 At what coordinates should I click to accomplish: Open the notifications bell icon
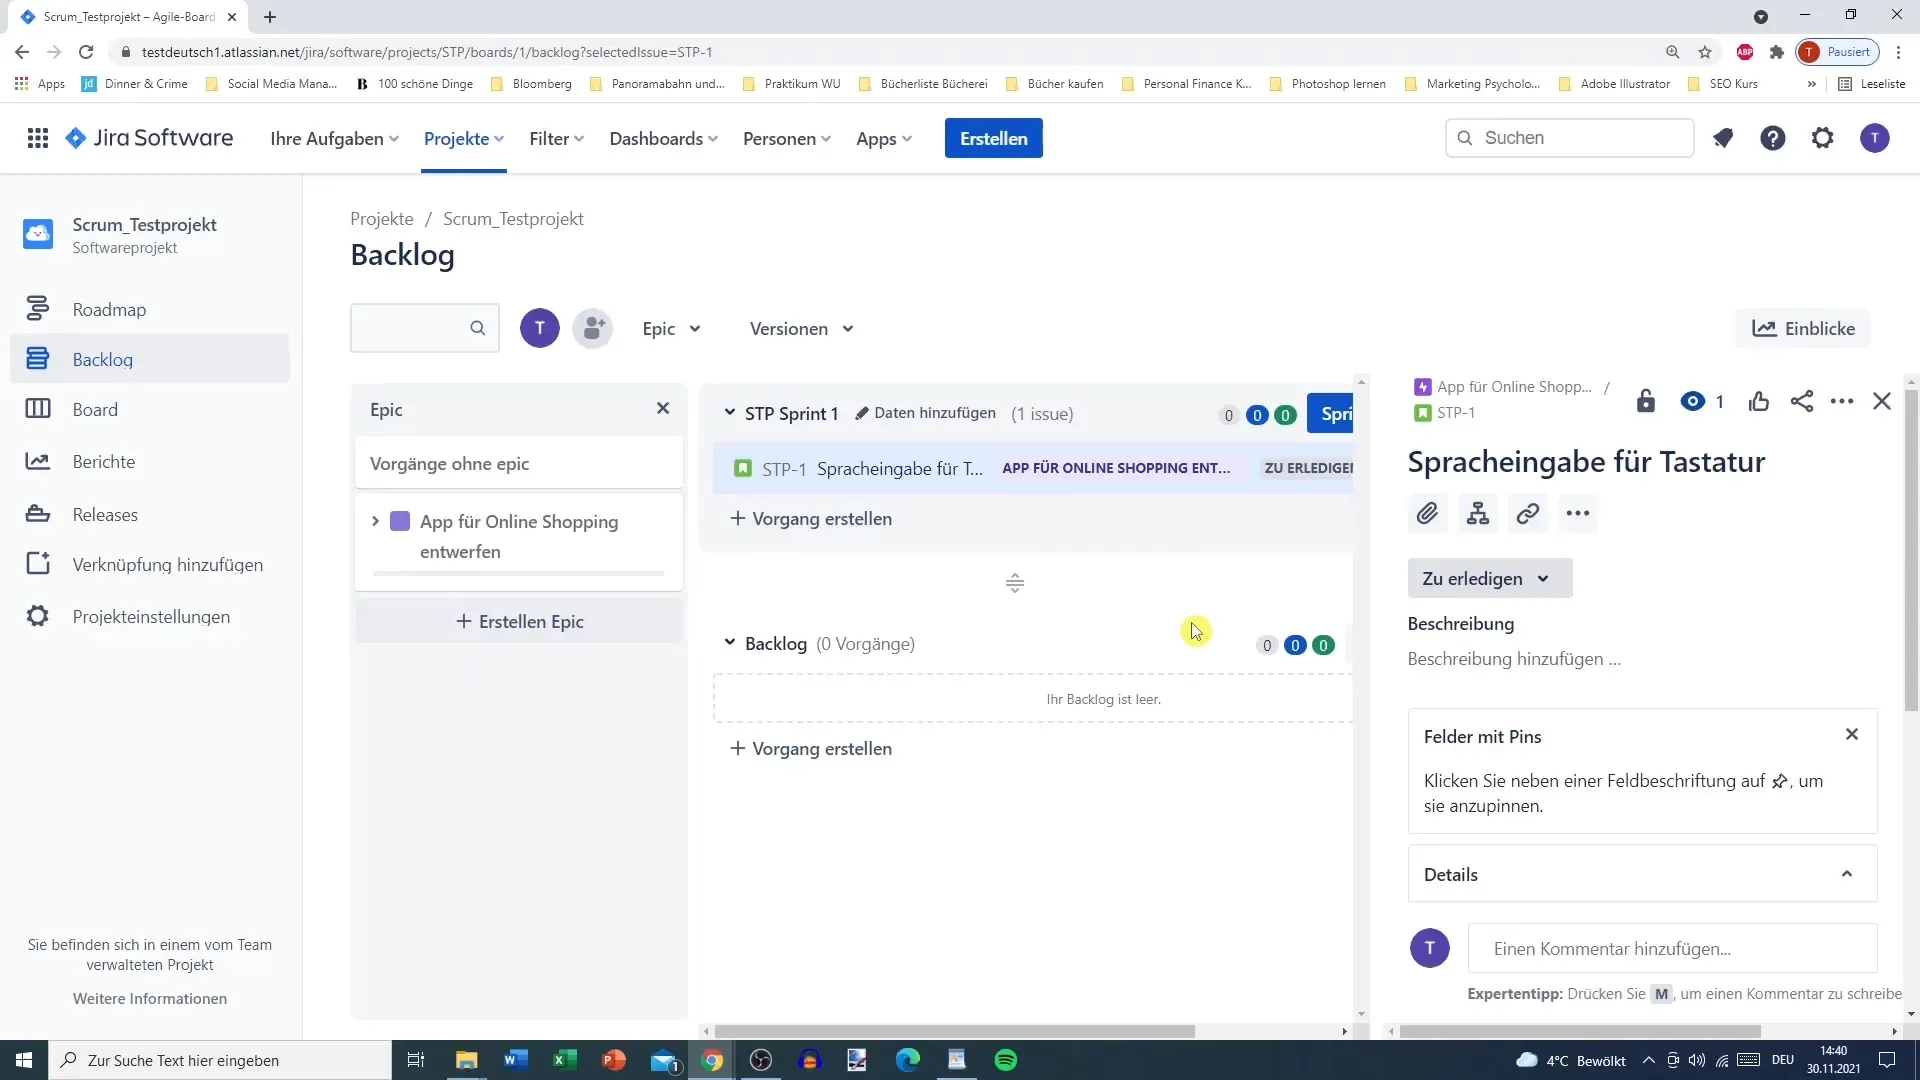[x=1722, y=138]
